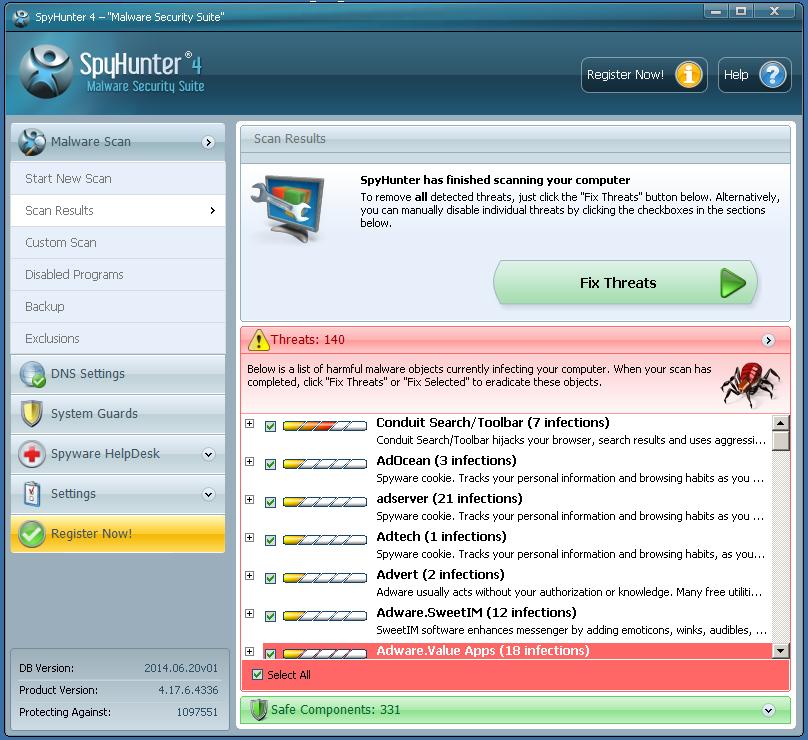Click the threat list scroll down arrow
Viewport: 808px width, 740px height.
(x=781, y=651)
